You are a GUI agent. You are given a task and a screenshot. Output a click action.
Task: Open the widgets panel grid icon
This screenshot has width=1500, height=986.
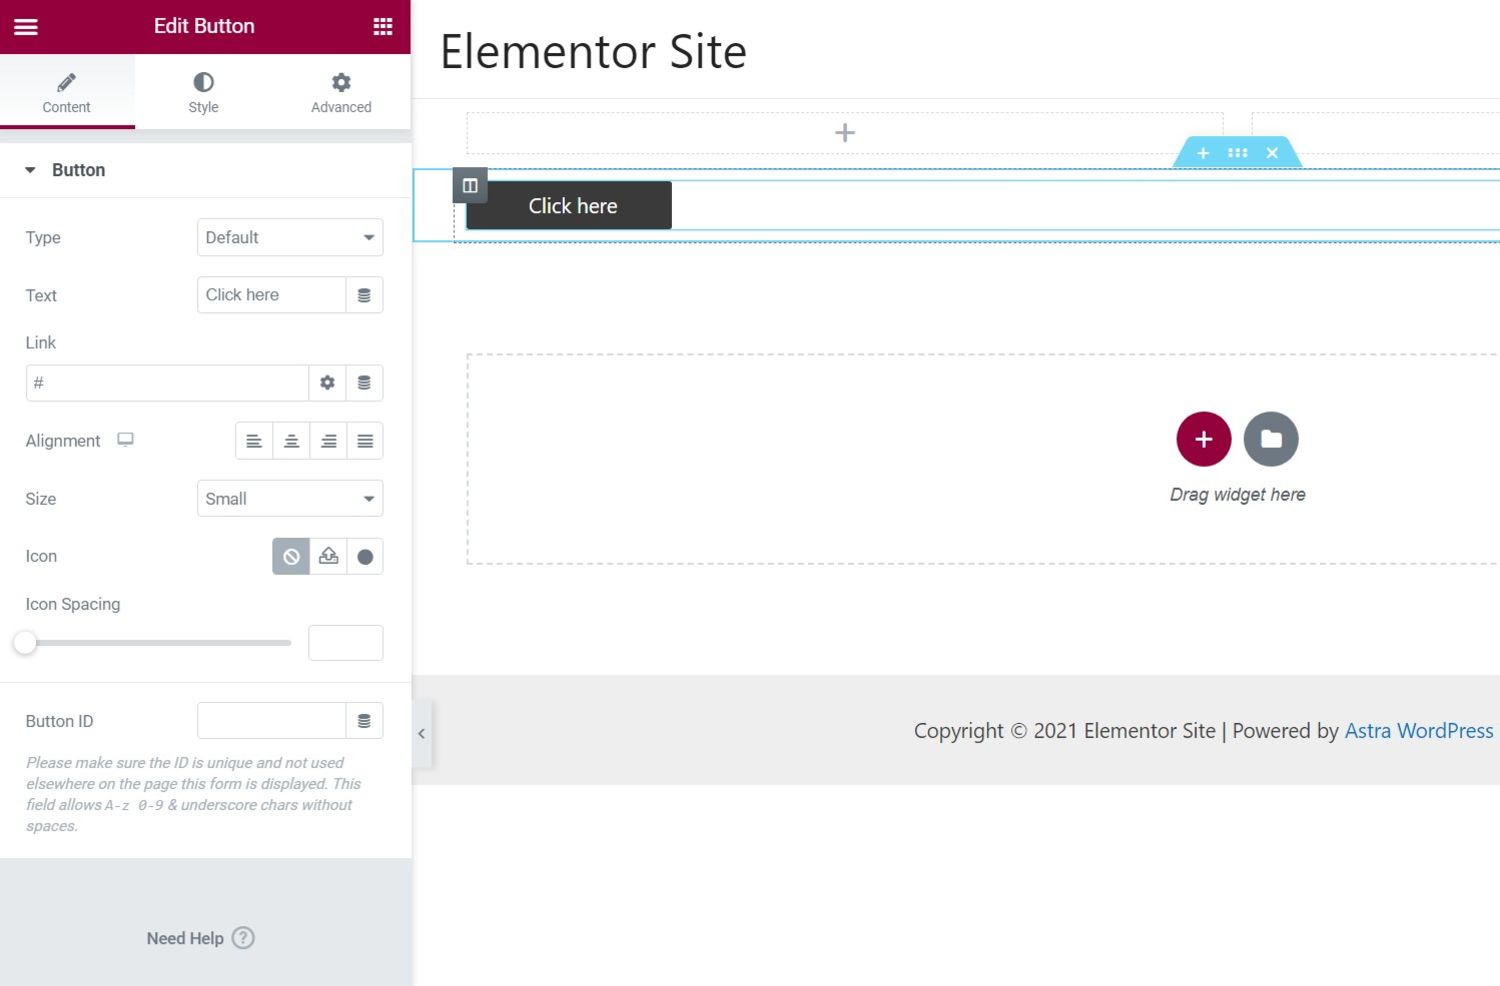(x=383, y=26)
